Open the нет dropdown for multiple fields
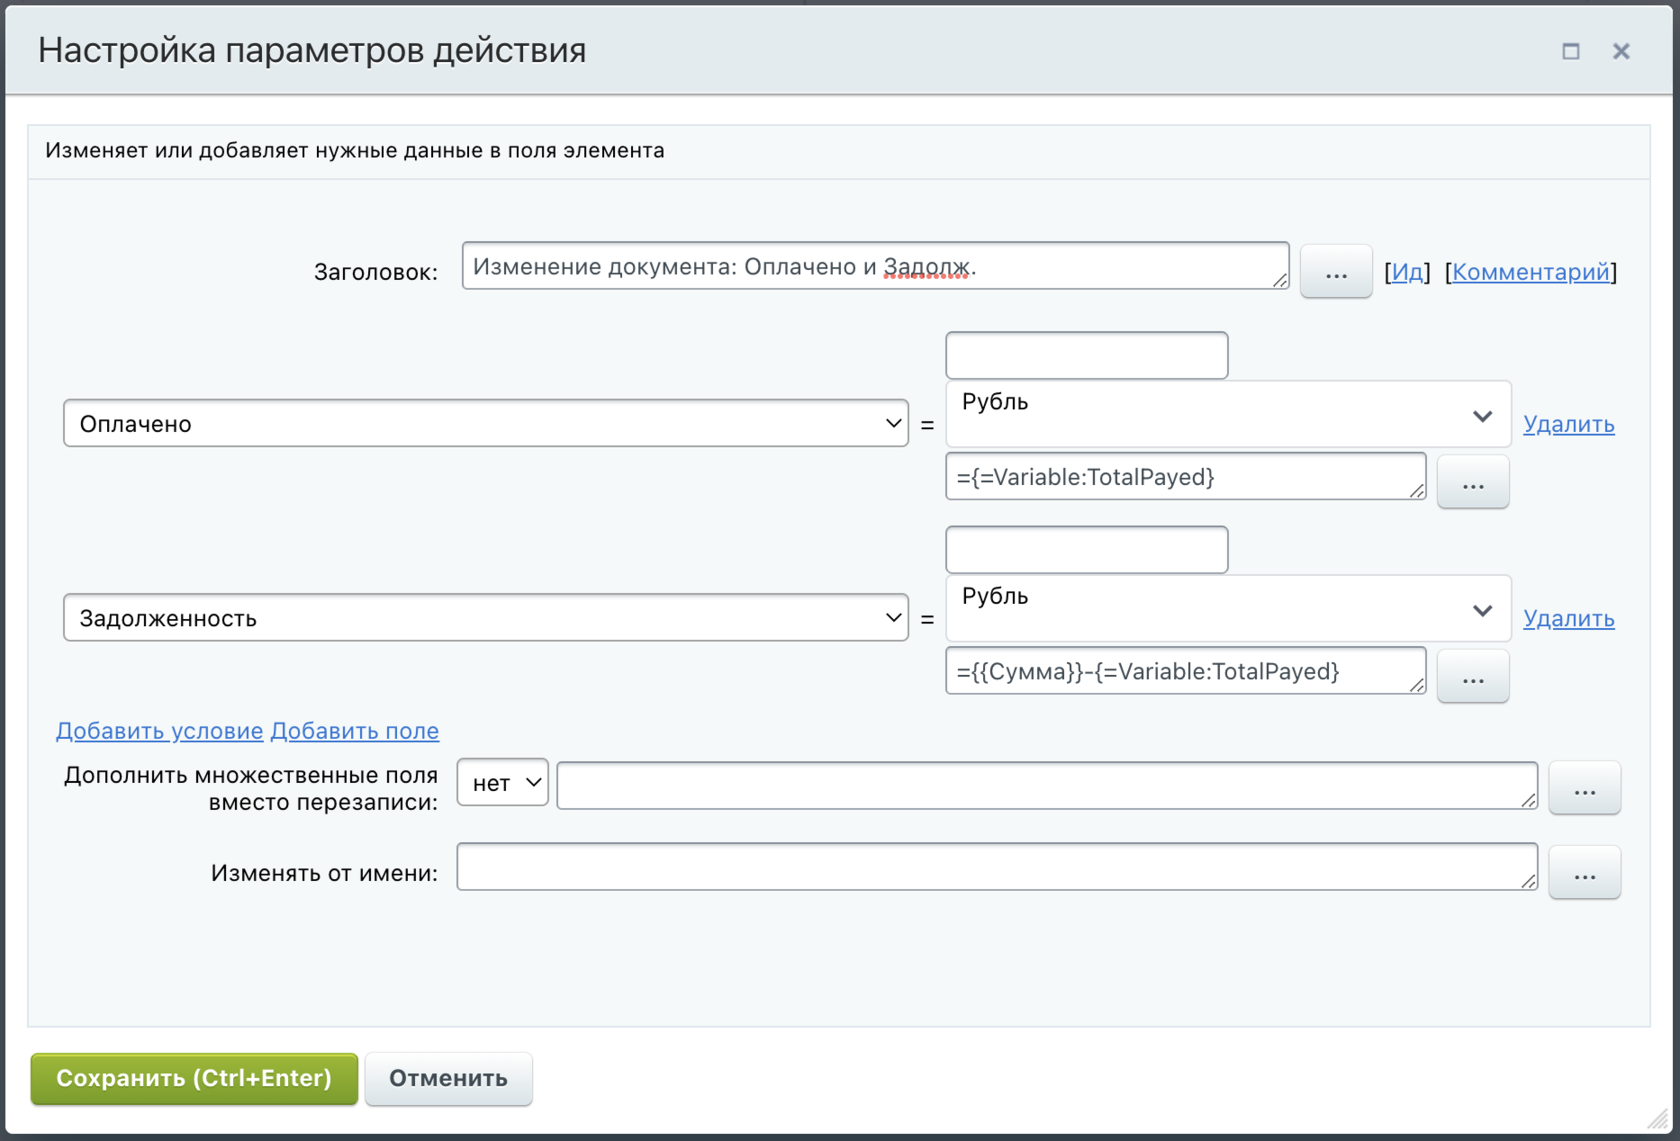 pos(503,783)
